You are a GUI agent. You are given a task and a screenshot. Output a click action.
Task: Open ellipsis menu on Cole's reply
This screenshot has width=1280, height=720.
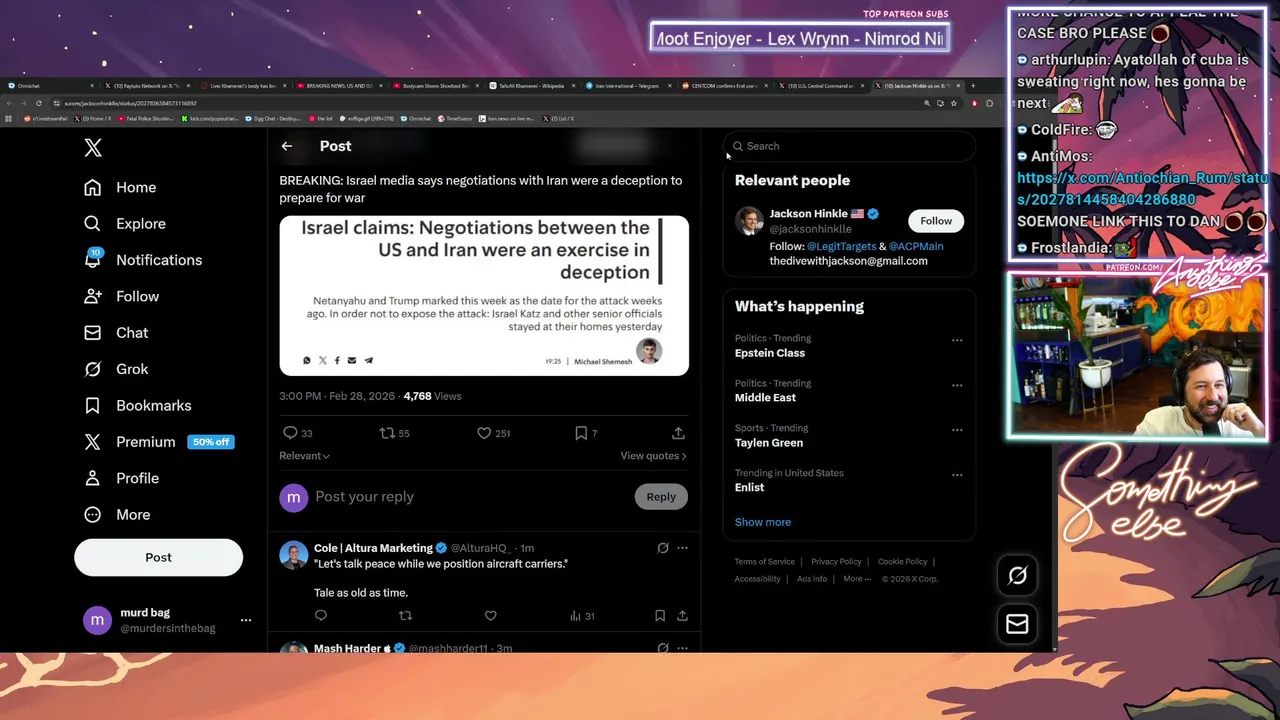[x=682, y=548]
